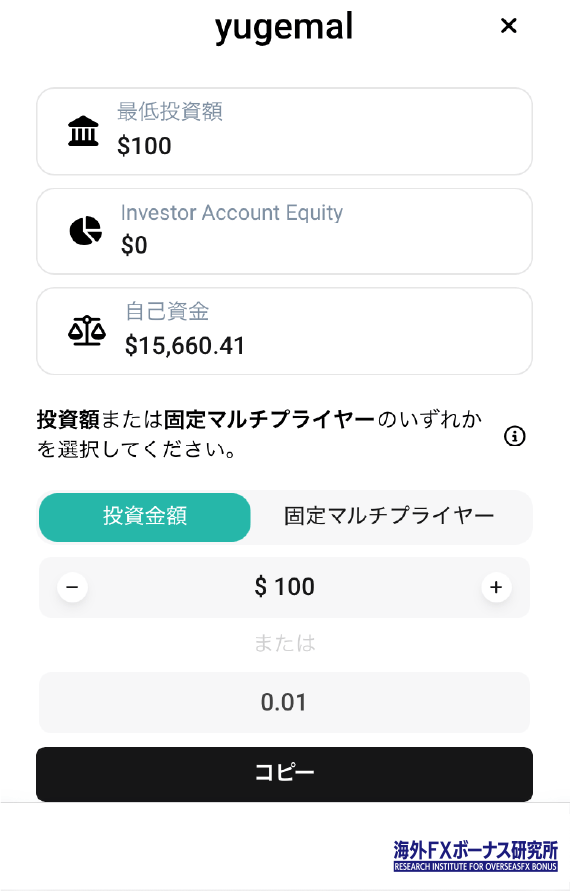Select the 自己資金 $15,660.41 card
The height and width of the screenshot is (891, 570).
284,331
